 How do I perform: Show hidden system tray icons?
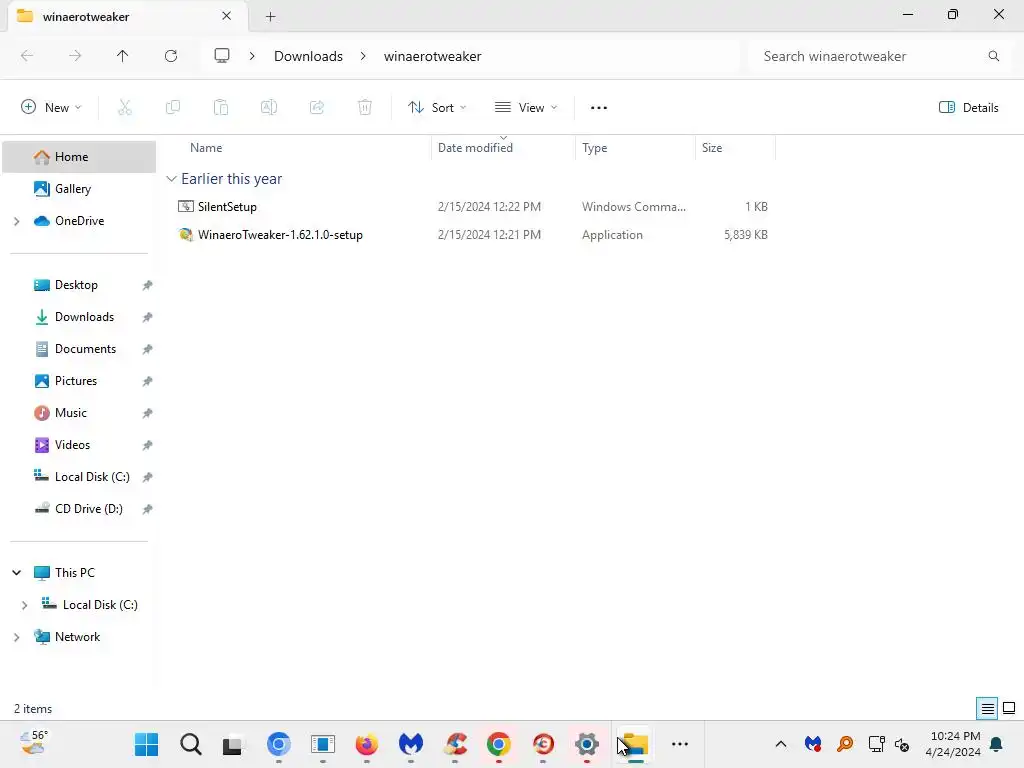click(780, 744)
